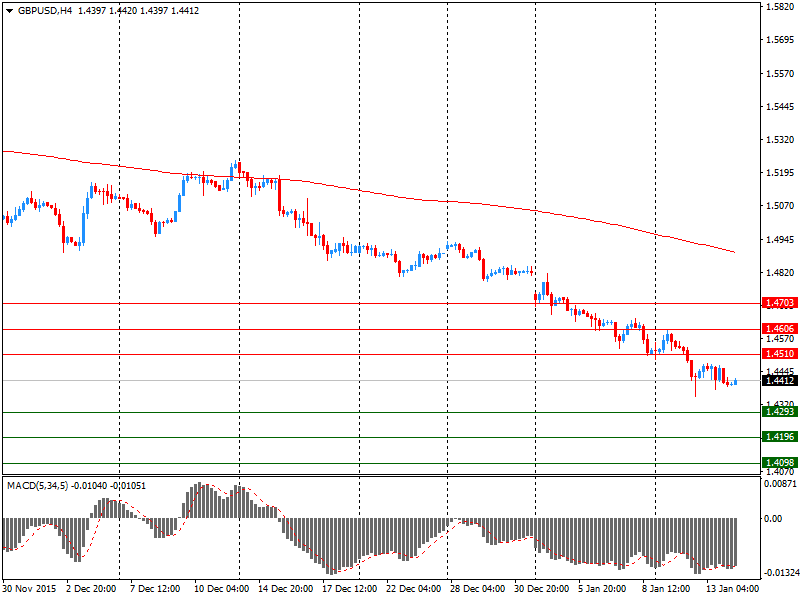This screenshot has height=600, width=800.
Task: Select the 1.4606 red resistance price label
Action: coord(780,329)
